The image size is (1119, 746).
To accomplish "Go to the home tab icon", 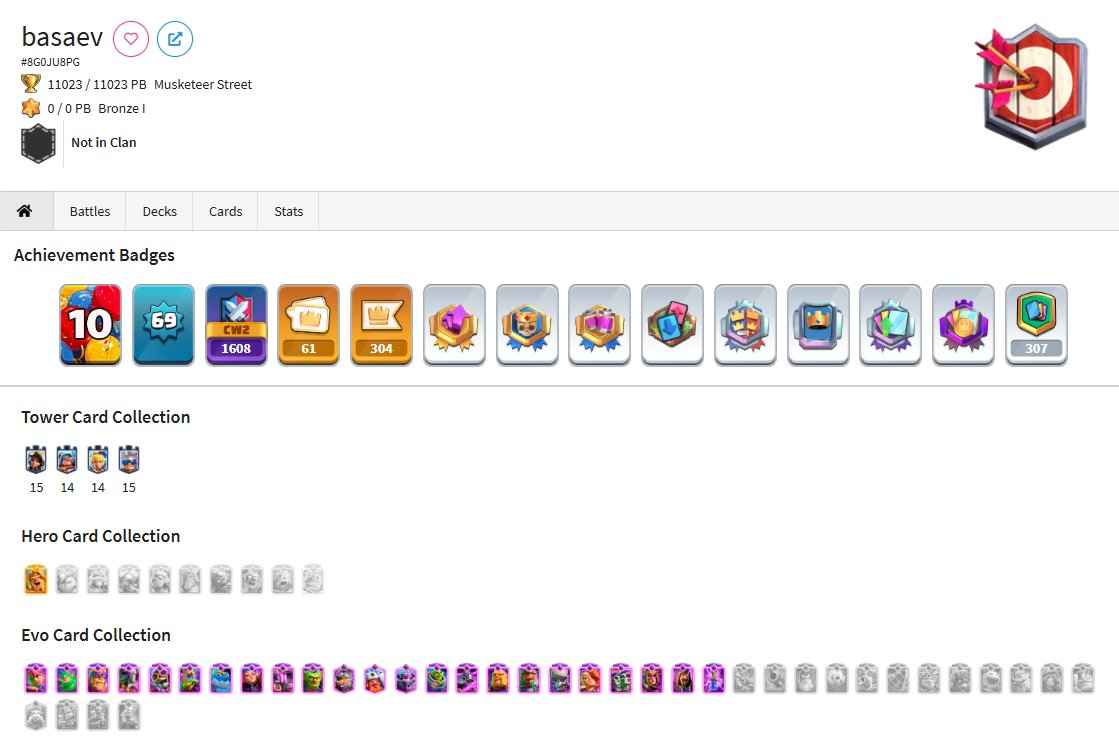I will tap(25, 211).
